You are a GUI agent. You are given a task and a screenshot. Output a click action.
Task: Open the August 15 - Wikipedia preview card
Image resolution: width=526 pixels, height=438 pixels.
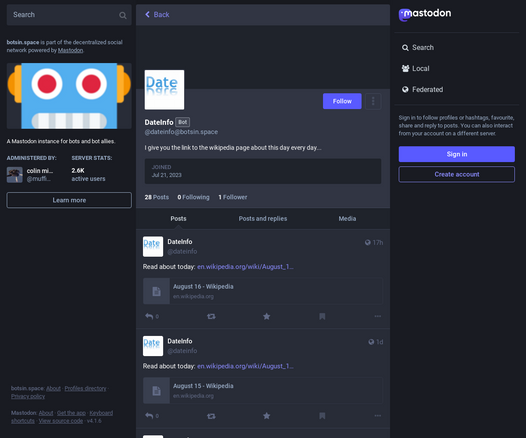click(263, 391)
